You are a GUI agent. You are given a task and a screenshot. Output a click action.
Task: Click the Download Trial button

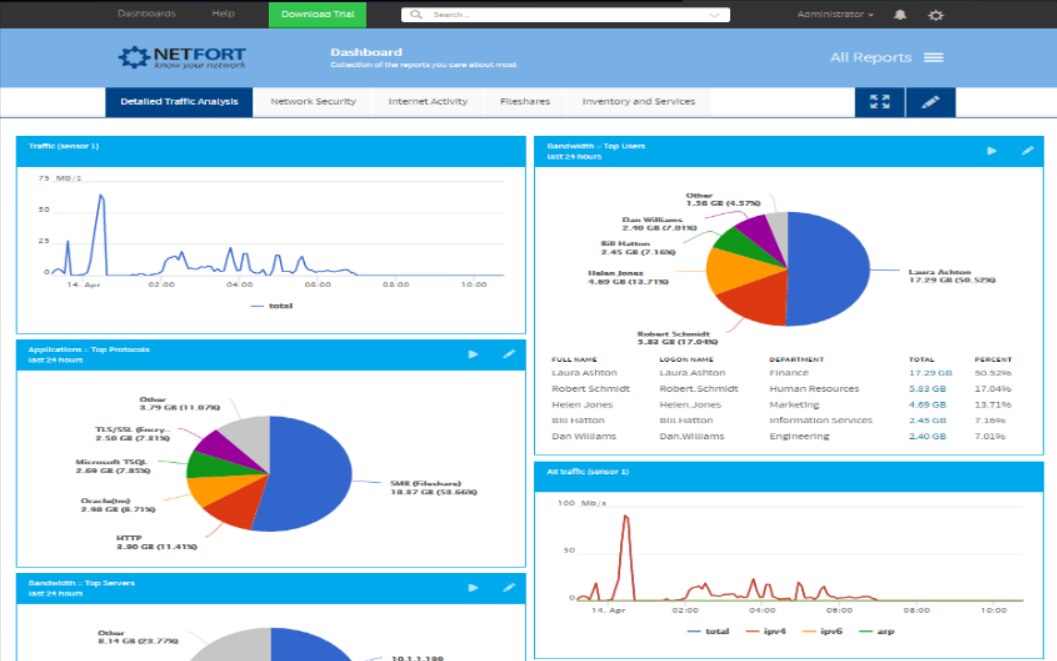coord(317,14)
